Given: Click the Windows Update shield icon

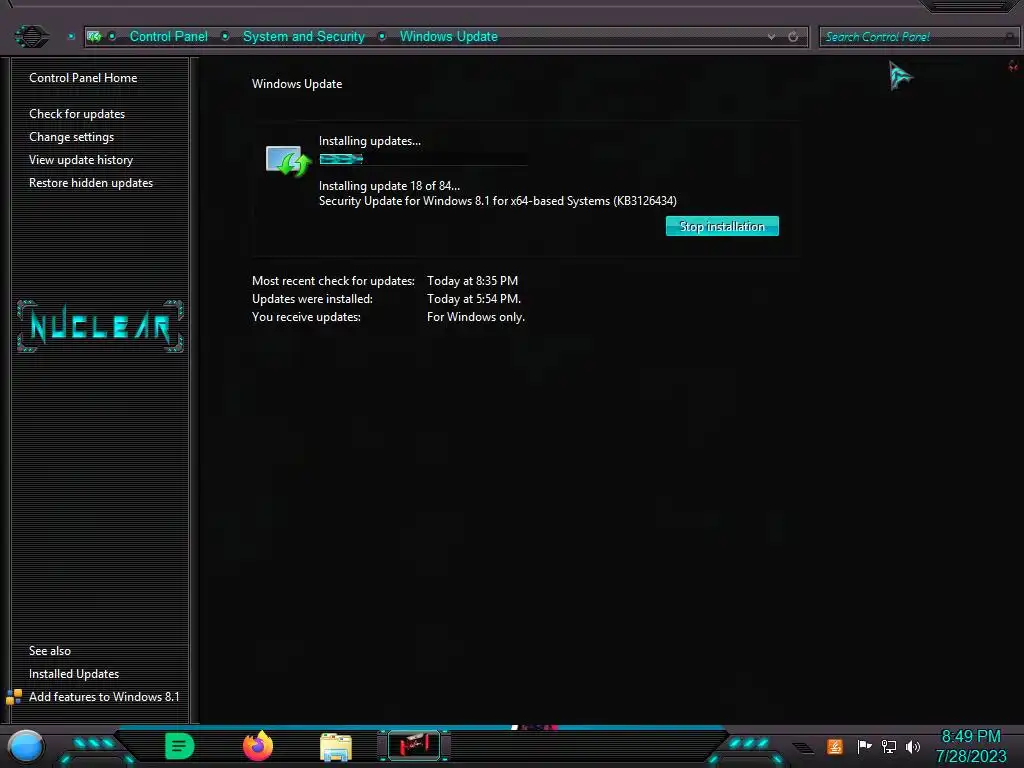Looking at the screenshot, I should (x=288, y=161).
